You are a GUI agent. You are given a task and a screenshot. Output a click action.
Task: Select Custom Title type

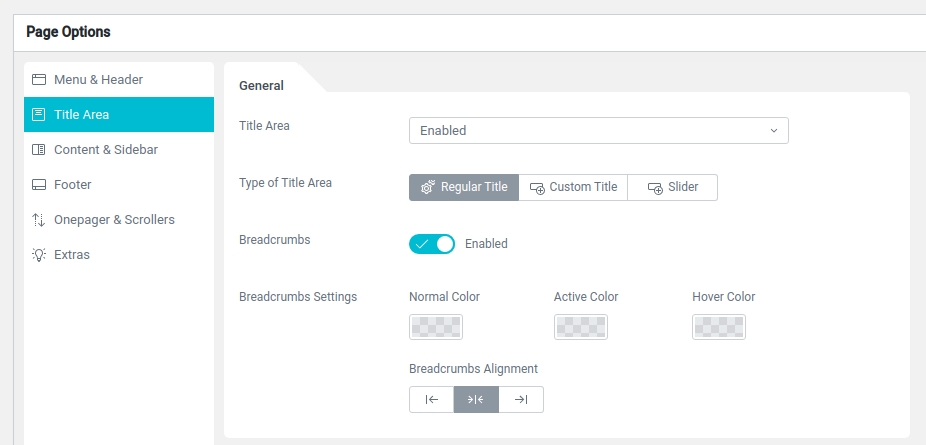point(573,187)
